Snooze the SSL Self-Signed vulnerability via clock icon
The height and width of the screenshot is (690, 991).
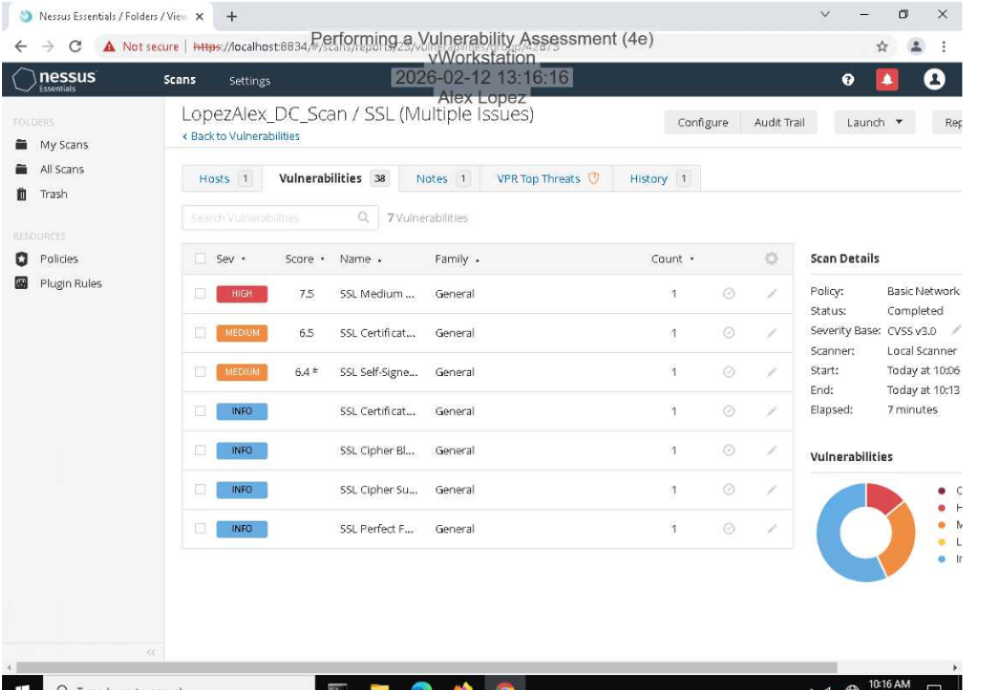pos(729,371)
